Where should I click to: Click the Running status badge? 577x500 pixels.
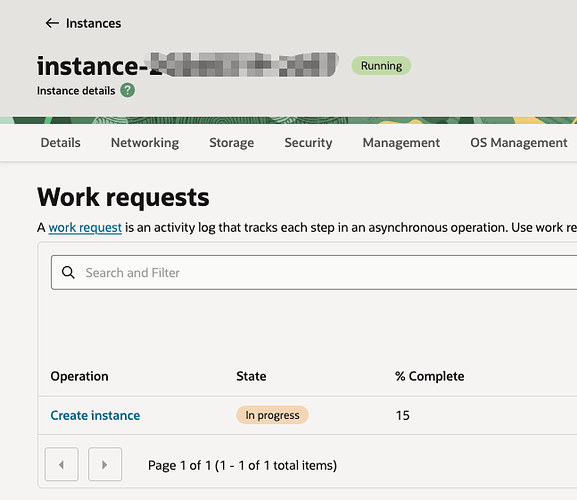[381, 66]
